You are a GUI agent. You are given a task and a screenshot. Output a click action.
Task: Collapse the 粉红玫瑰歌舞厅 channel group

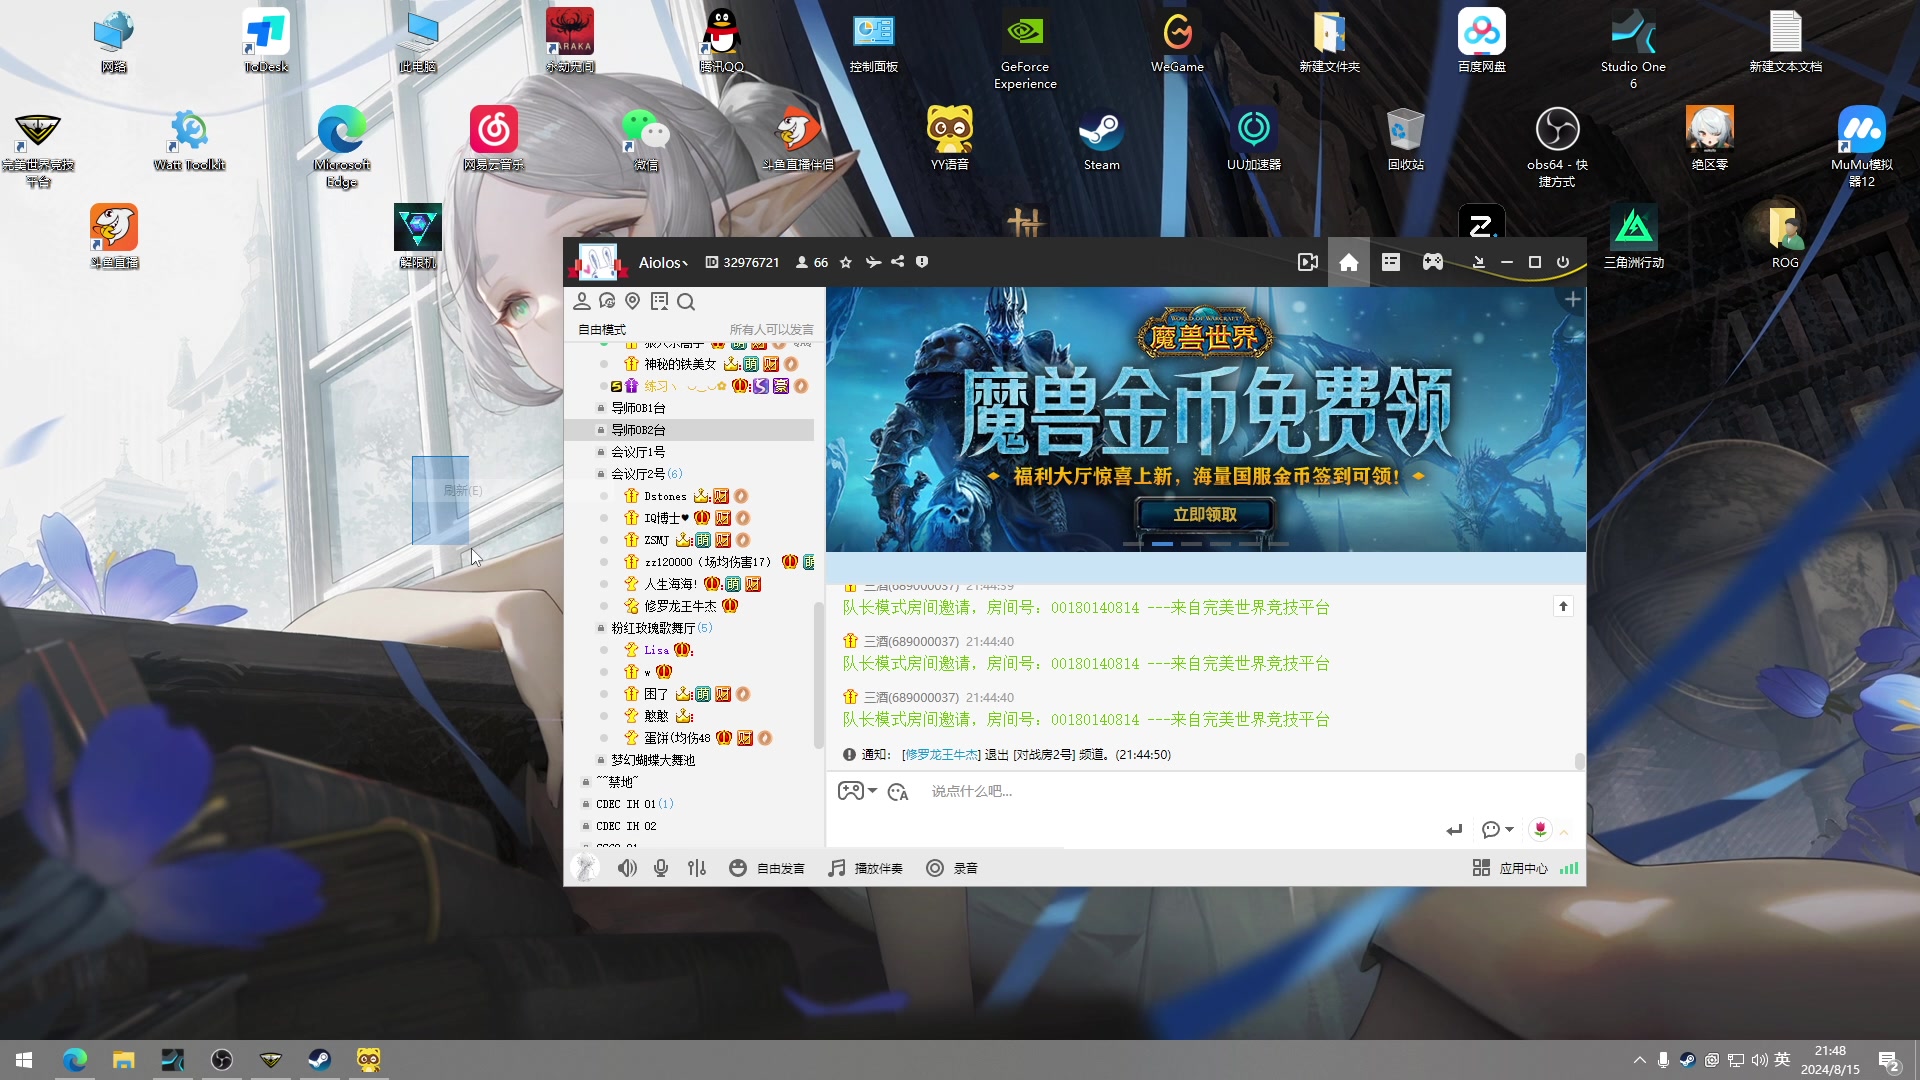coord(601,628)
